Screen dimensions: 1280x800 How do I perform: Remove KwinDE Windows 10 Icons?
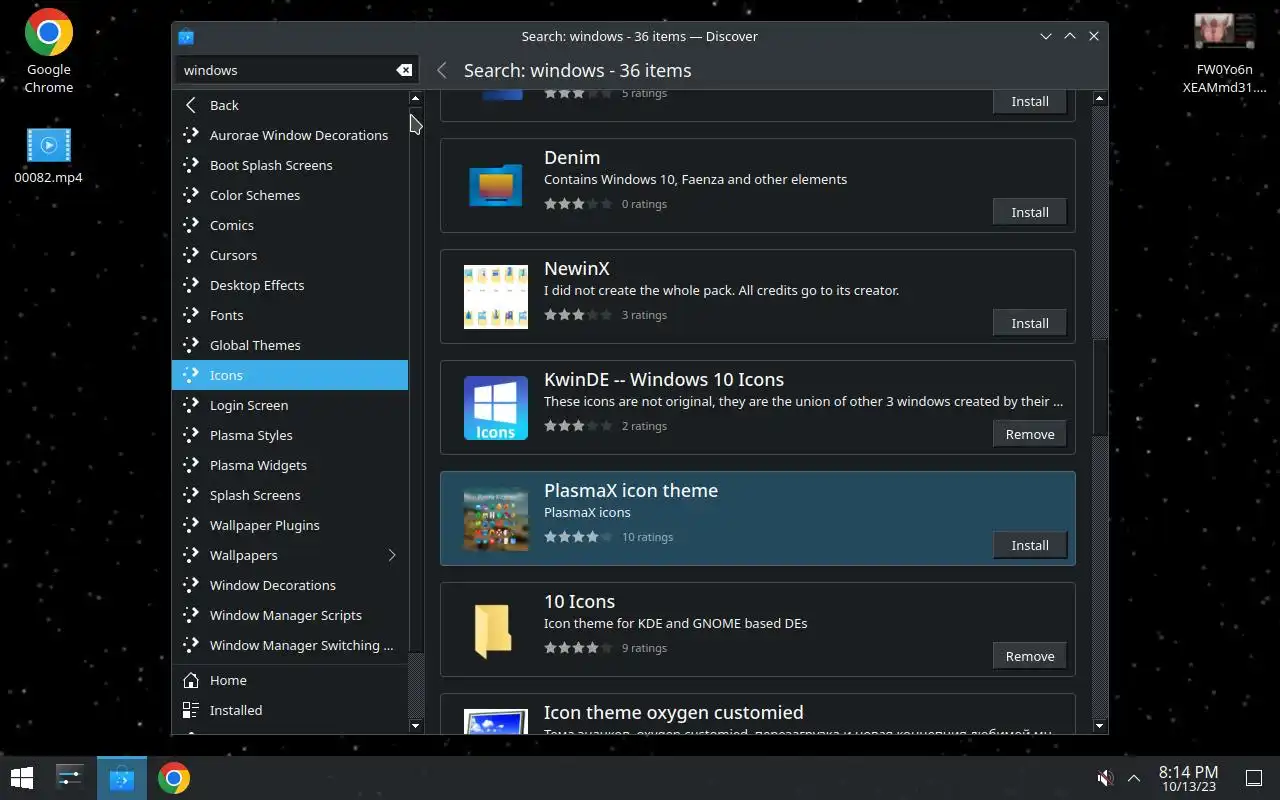[x=1030, y=434]
